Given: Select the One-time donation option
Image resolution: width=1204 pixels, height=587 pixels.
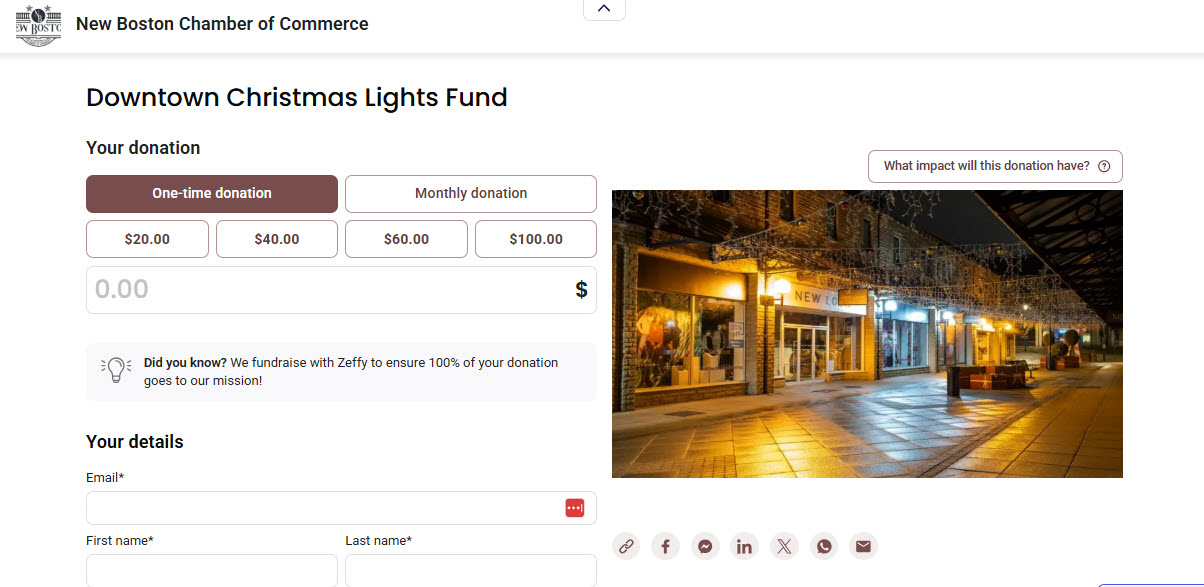Looking at the screenshot, I should [x=211, y=194].
